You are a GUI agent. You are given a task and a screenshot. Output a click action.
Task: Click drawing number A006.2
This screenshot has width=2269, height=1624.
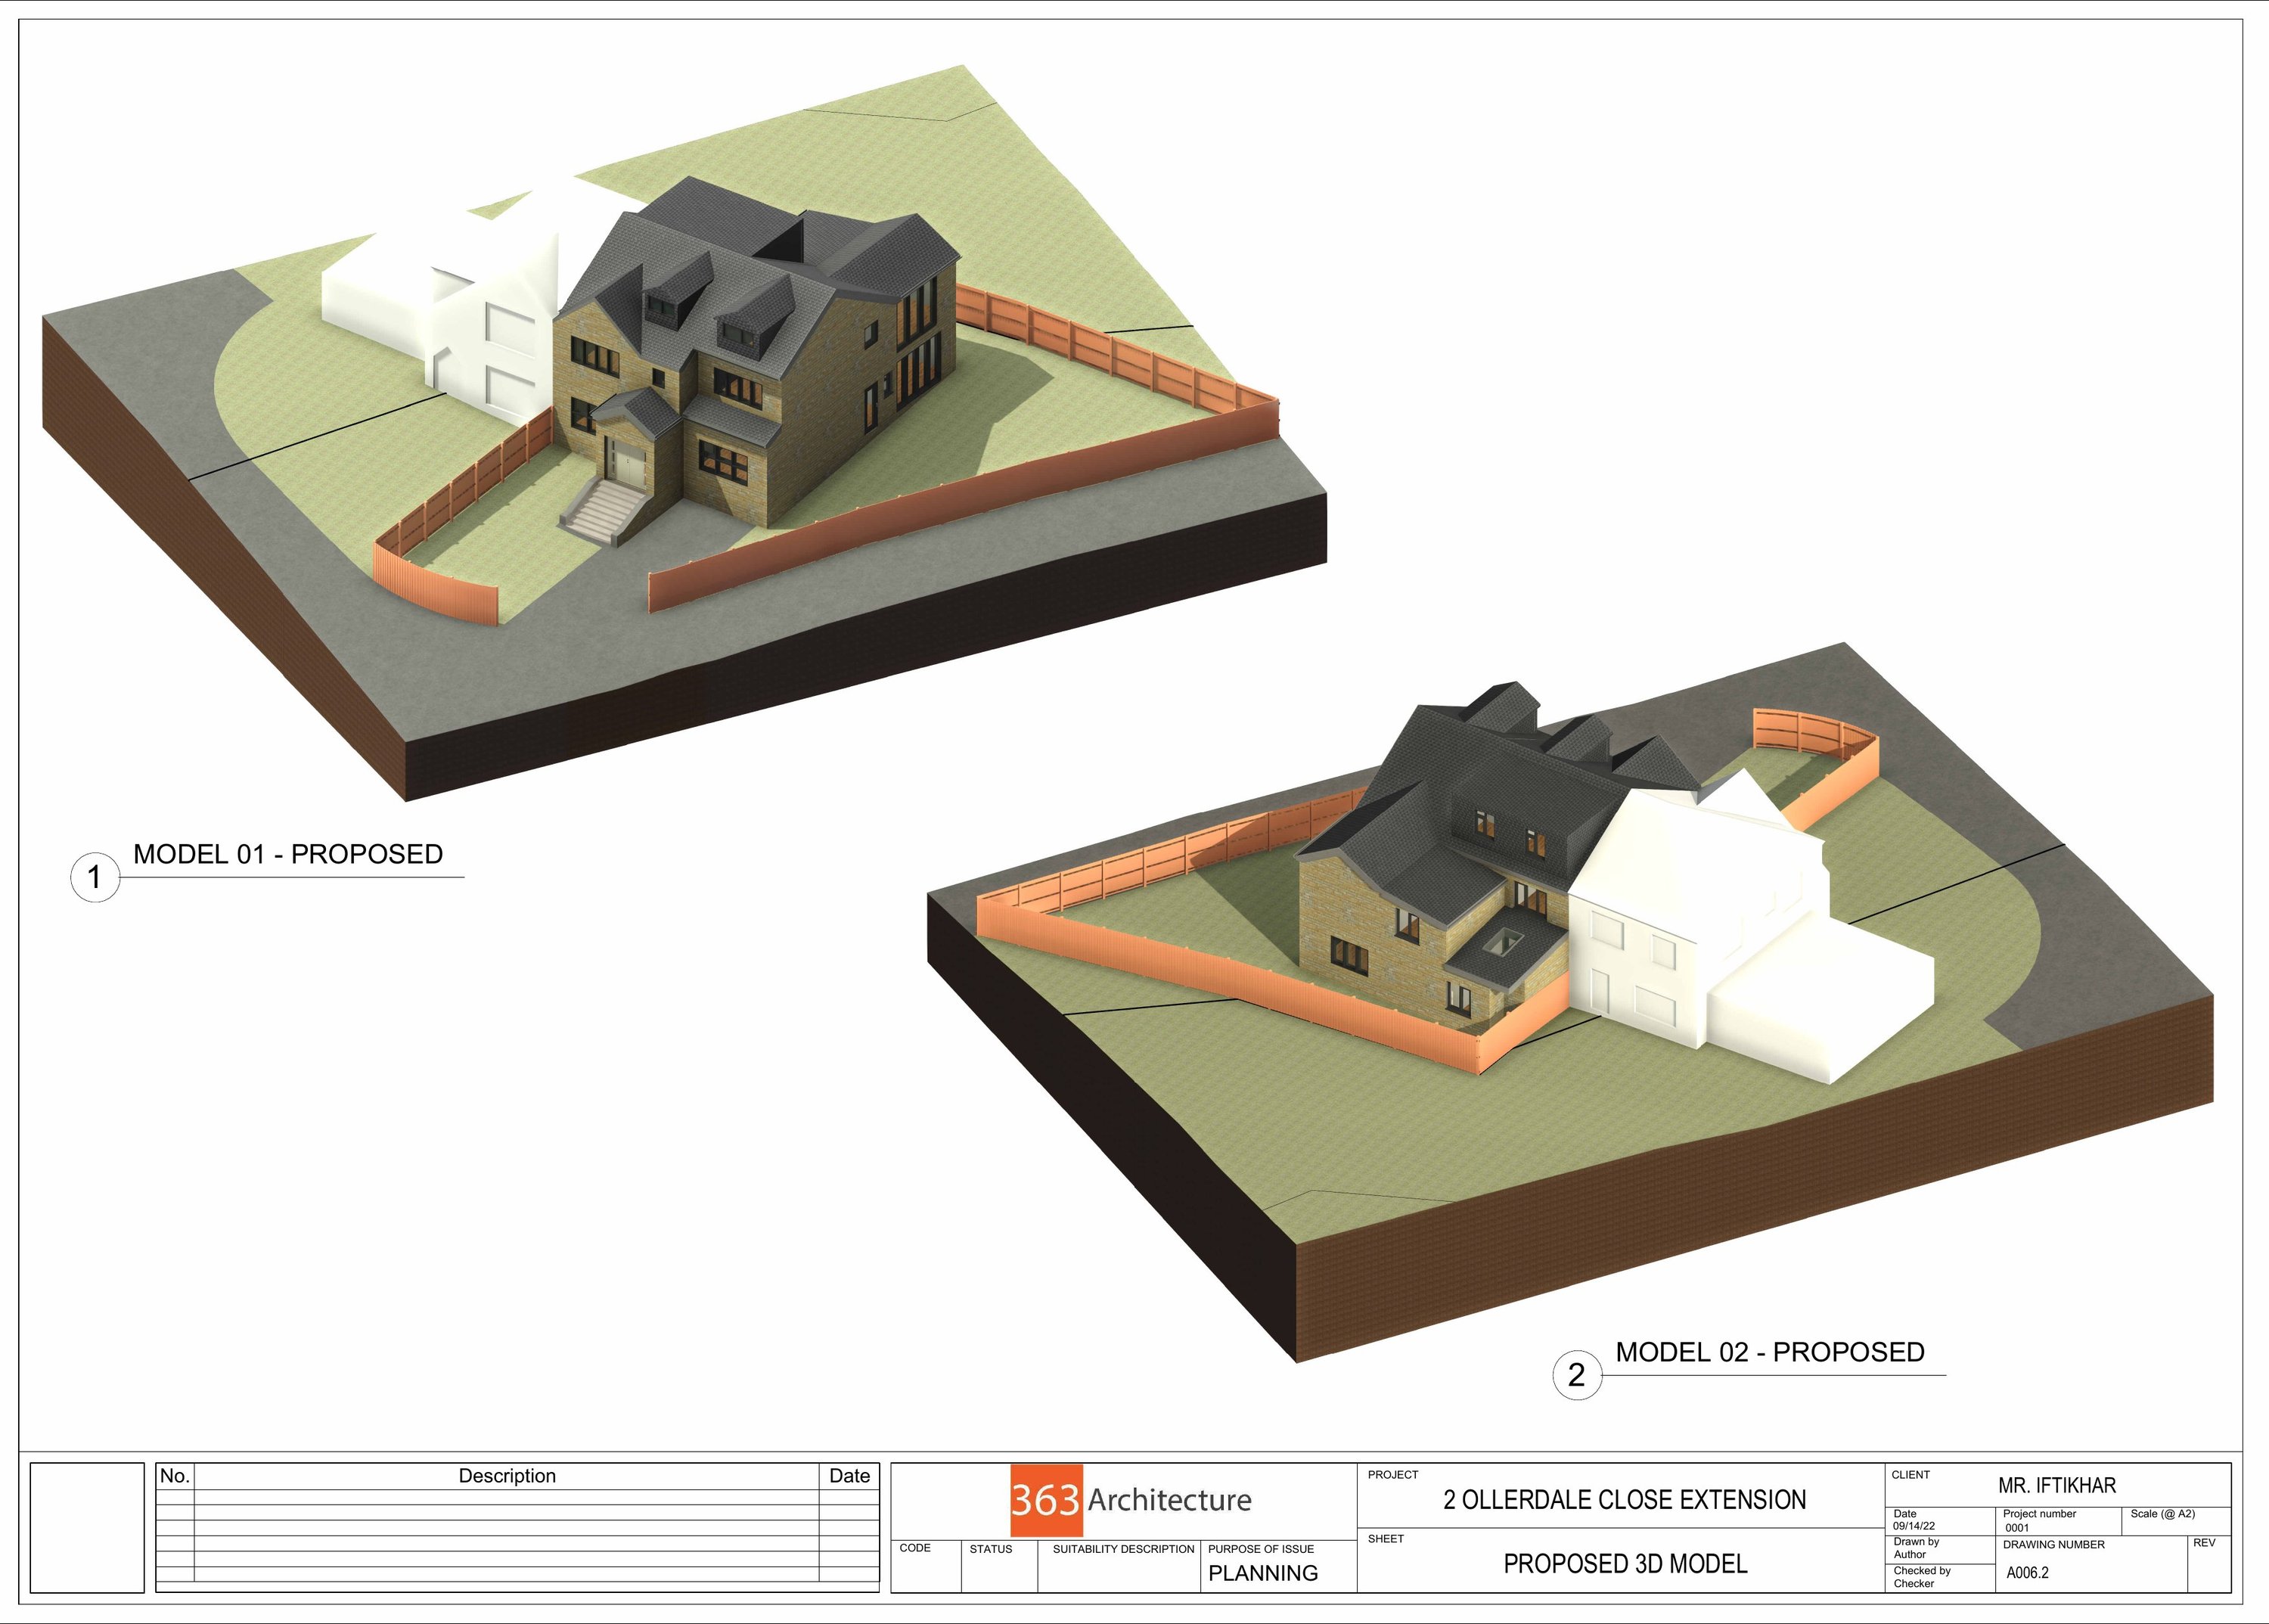pos(2027,1573)
